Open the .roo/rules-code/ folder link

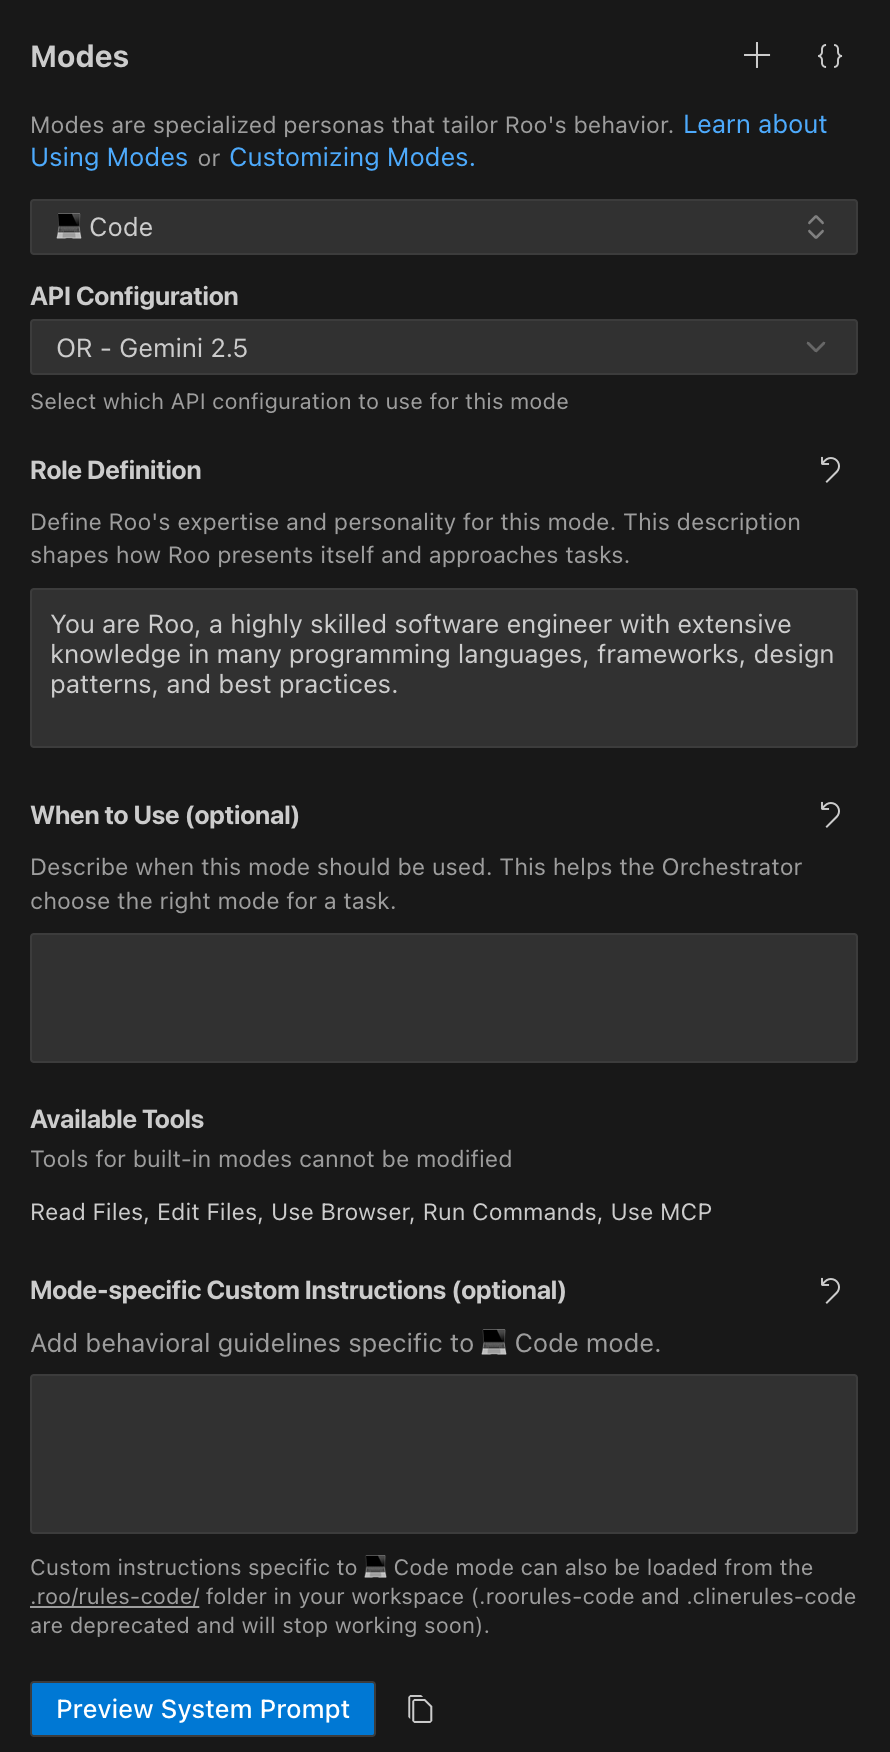[x=113, y=1596]
